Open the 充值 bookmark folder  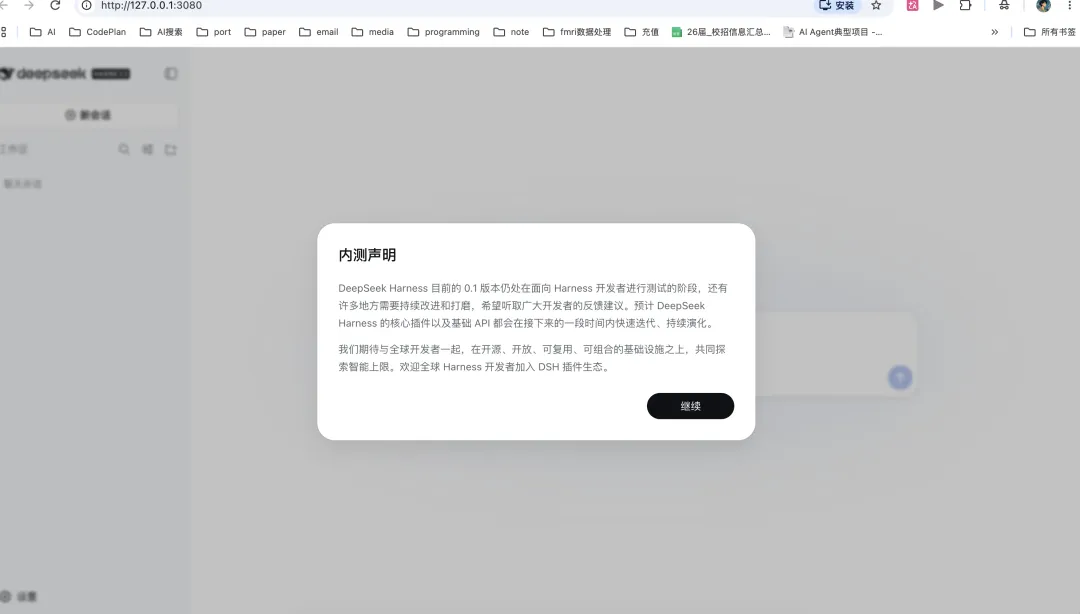641,32
